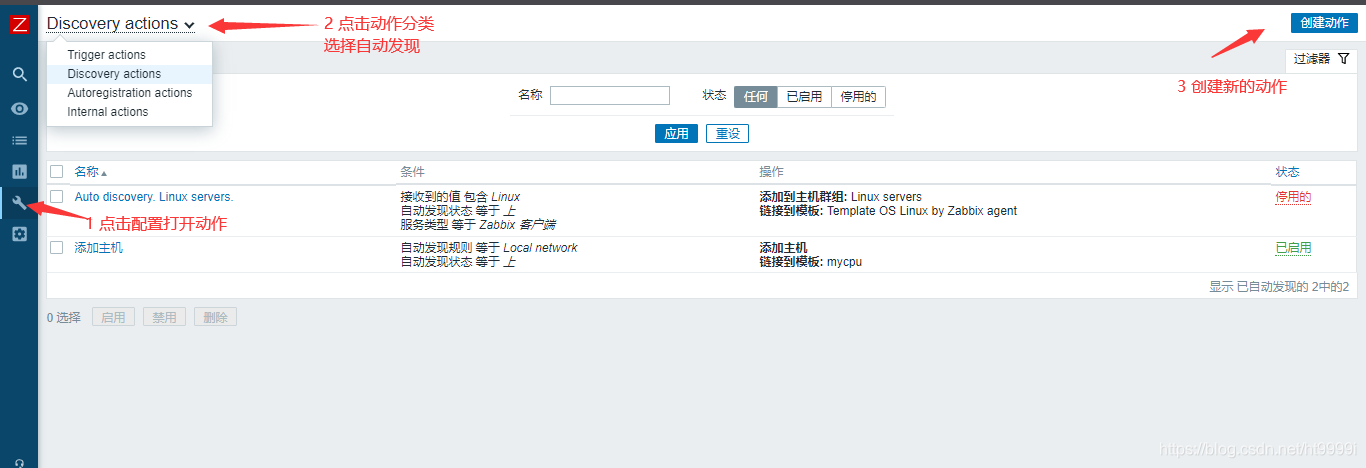Click the 应用 apply button
Screen dimensions: 1366x468
676,133
